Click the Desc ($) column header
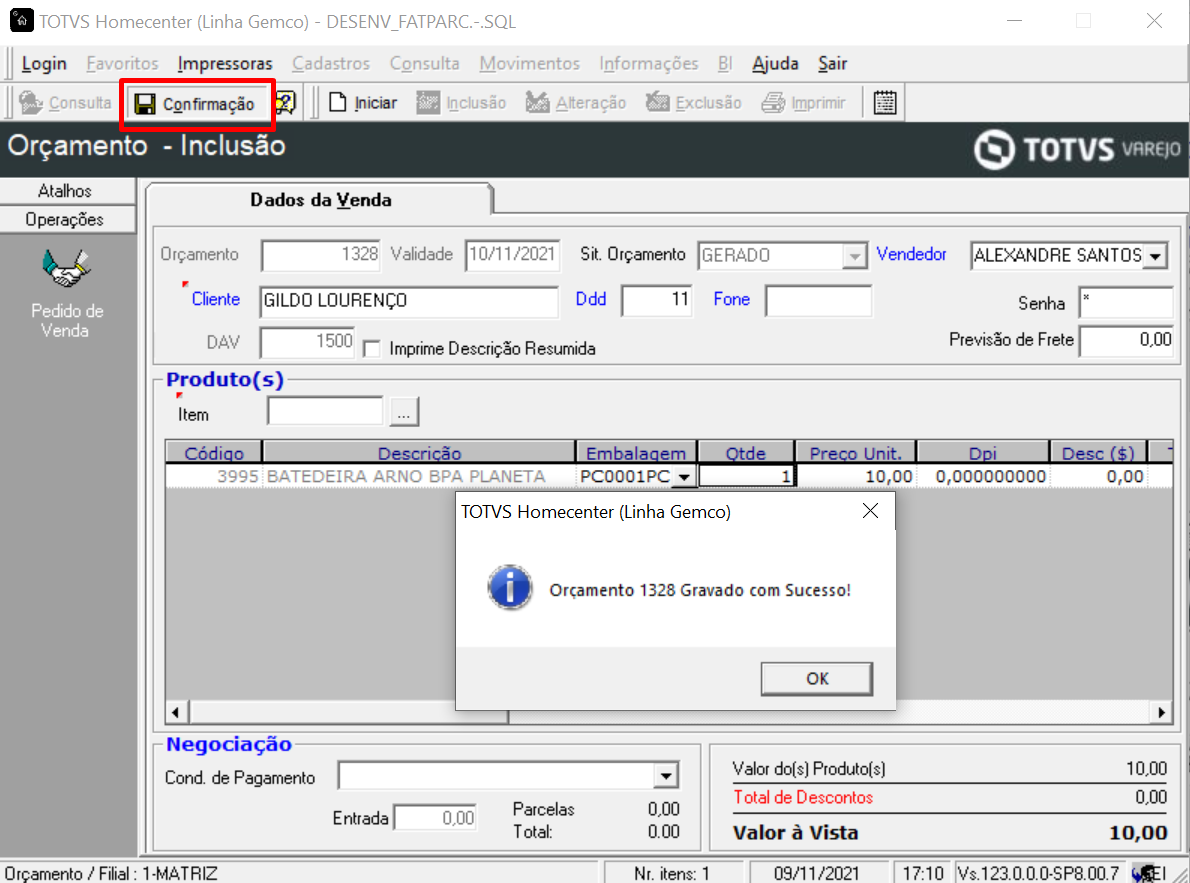The height and width of the screenshot is (883, 1190). pyautogui.click(x=1098, y=453)
